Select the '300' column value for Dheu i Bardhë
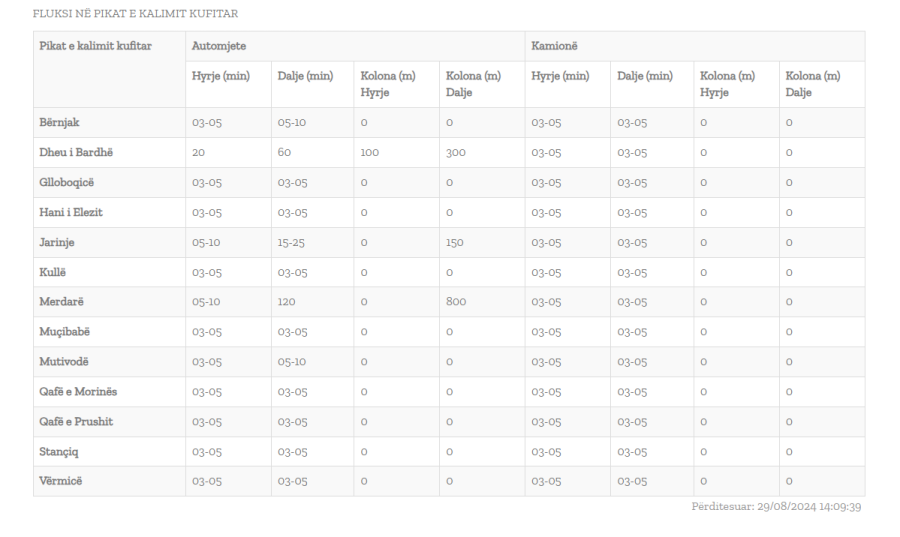Viewport: 900px width, 537px height. pos(456,153)
